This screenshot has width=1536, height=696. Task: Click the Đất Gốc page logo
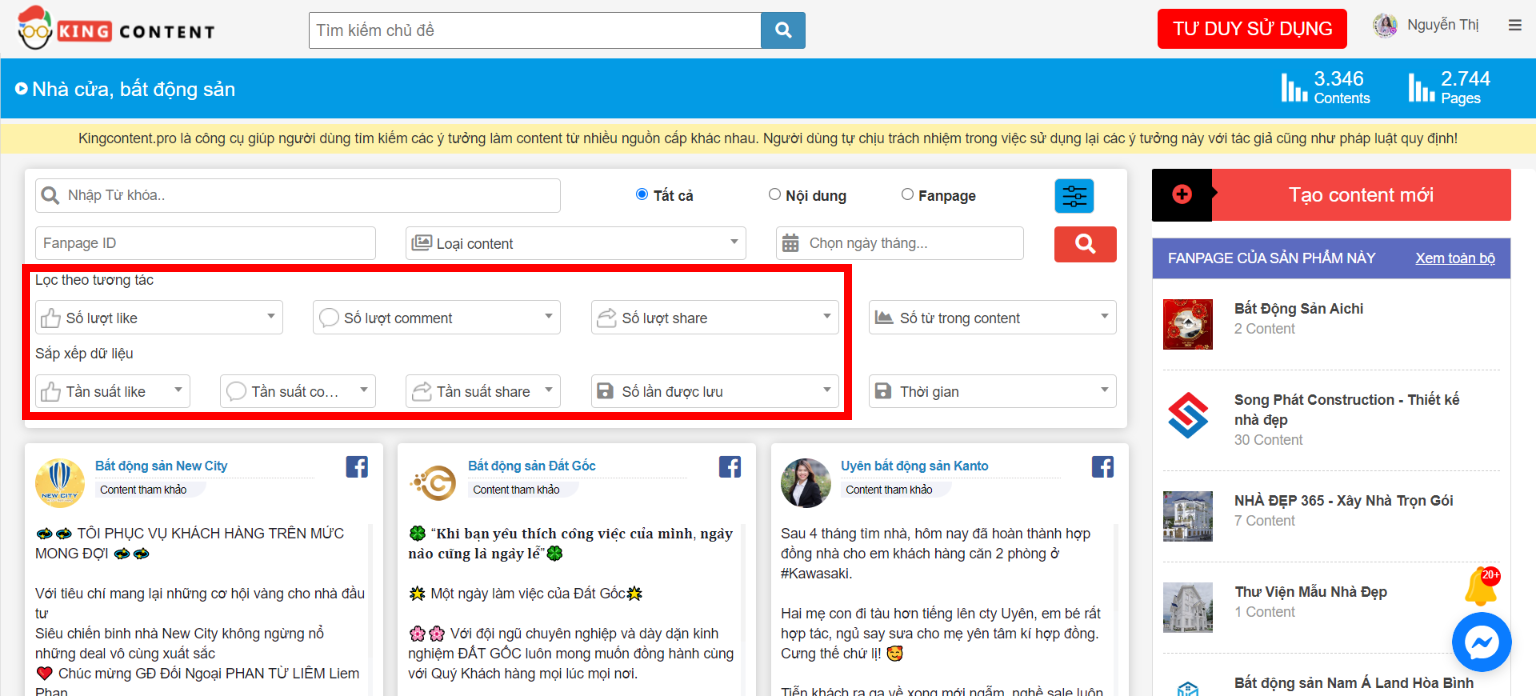pyautogui.click(x=433, y=483)
